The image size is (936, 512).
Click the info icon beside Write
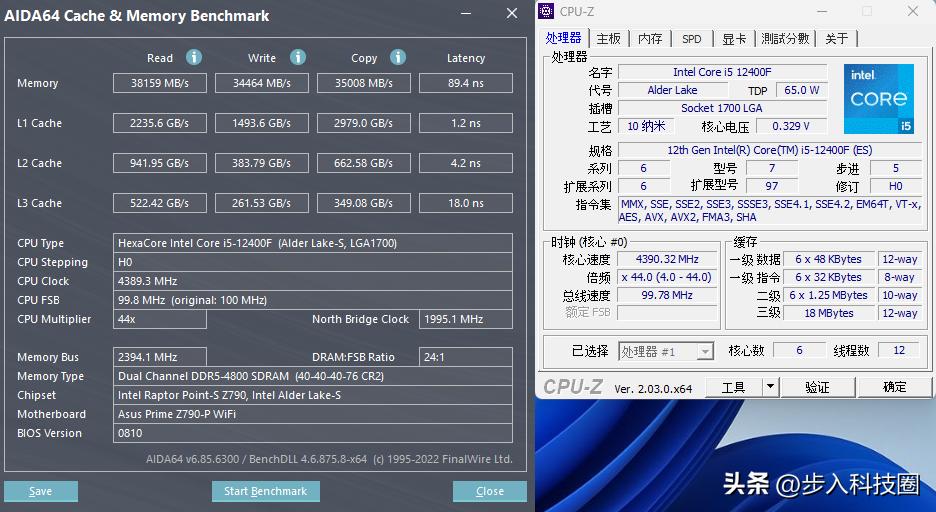tap(298, 57)
